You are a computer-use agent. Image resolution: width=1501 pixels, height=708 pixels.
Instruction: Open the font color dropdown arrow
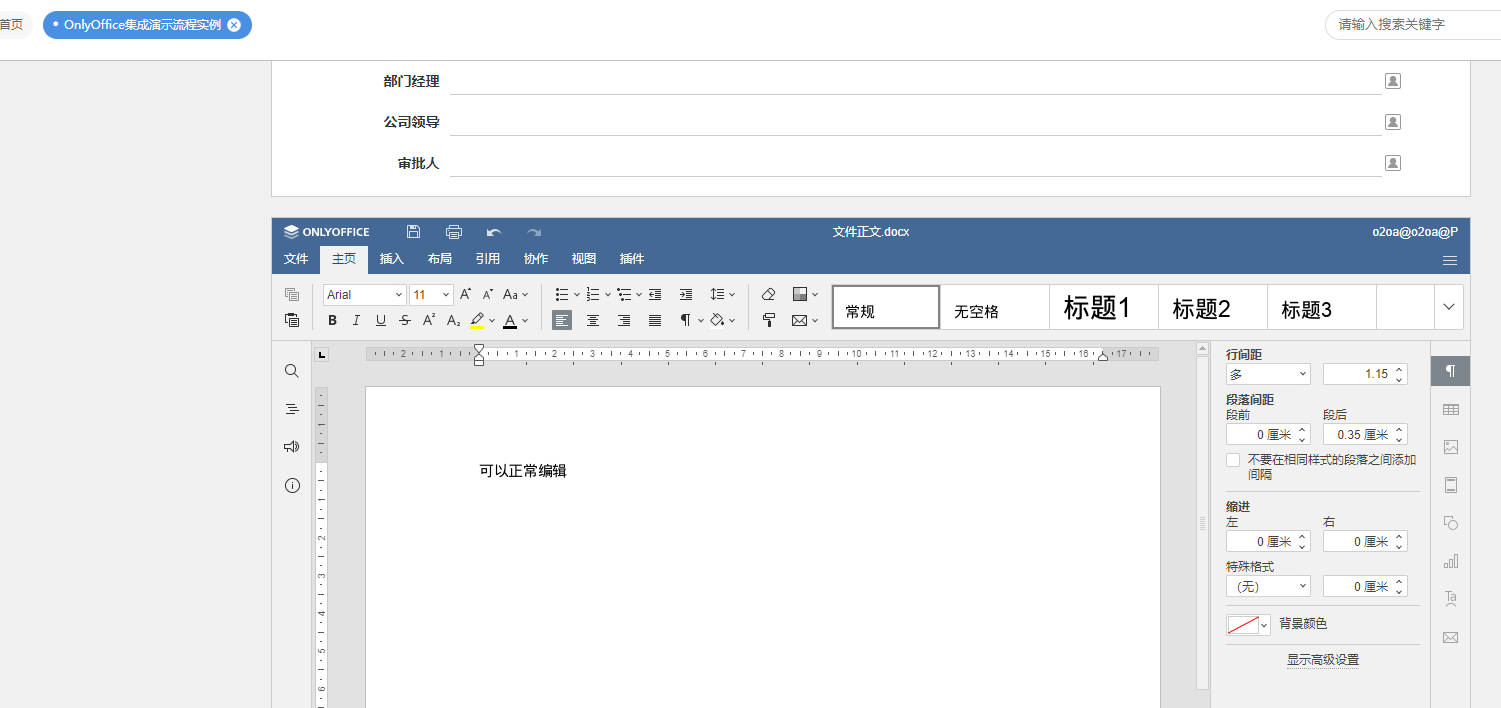(x=525, y=321)
